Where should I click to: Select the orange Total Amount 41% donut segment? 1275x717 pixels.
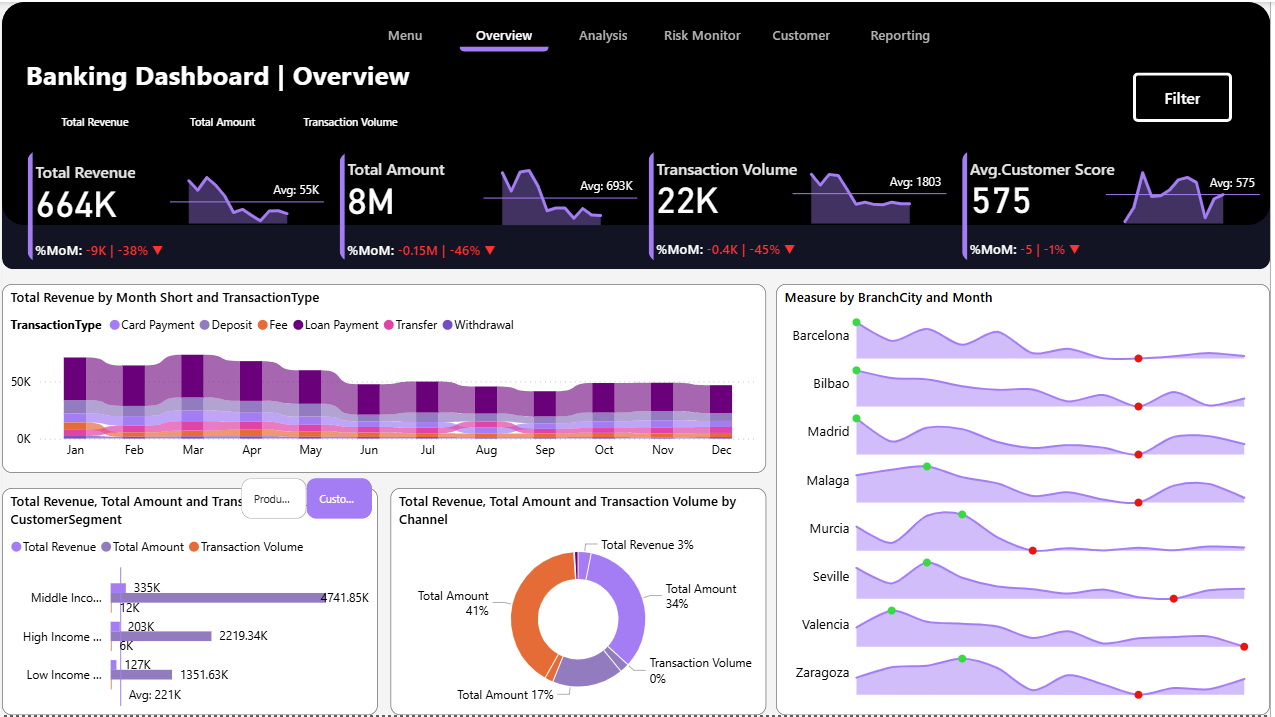click(526, 612)
